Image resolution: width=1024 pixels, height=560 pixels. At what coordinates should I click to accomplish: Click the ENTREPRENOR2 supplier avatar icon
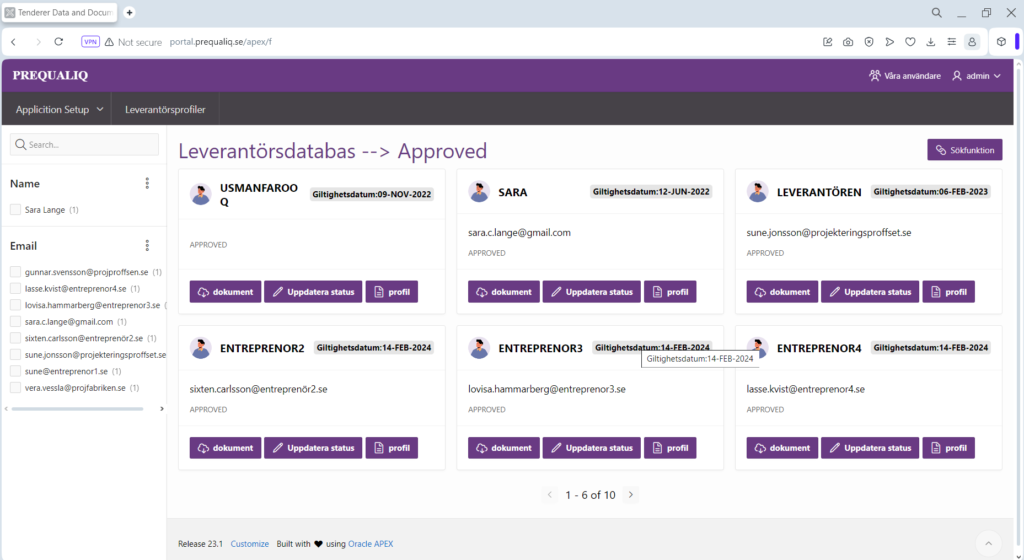click(x=201, y=348)
